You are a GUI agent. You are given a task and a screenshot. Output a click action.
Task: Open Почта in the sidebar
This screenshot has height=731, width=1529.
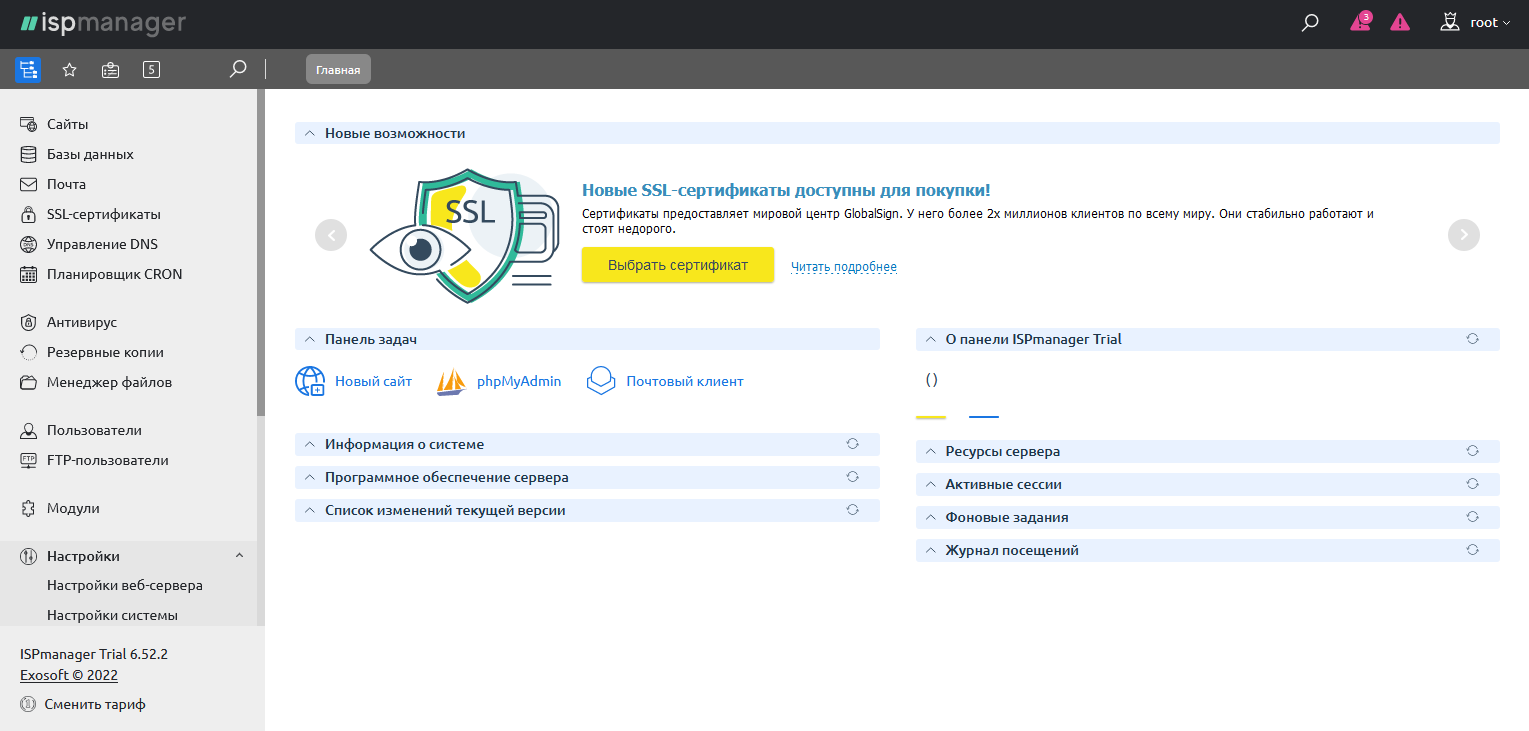66,184
